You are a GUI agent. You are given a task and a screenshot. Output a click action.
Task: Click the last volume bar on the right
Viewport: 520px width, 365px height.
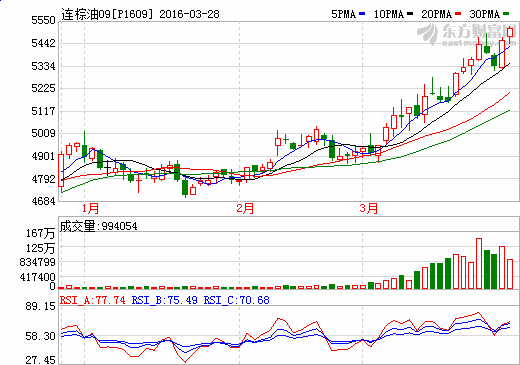(x=510, y=274)
